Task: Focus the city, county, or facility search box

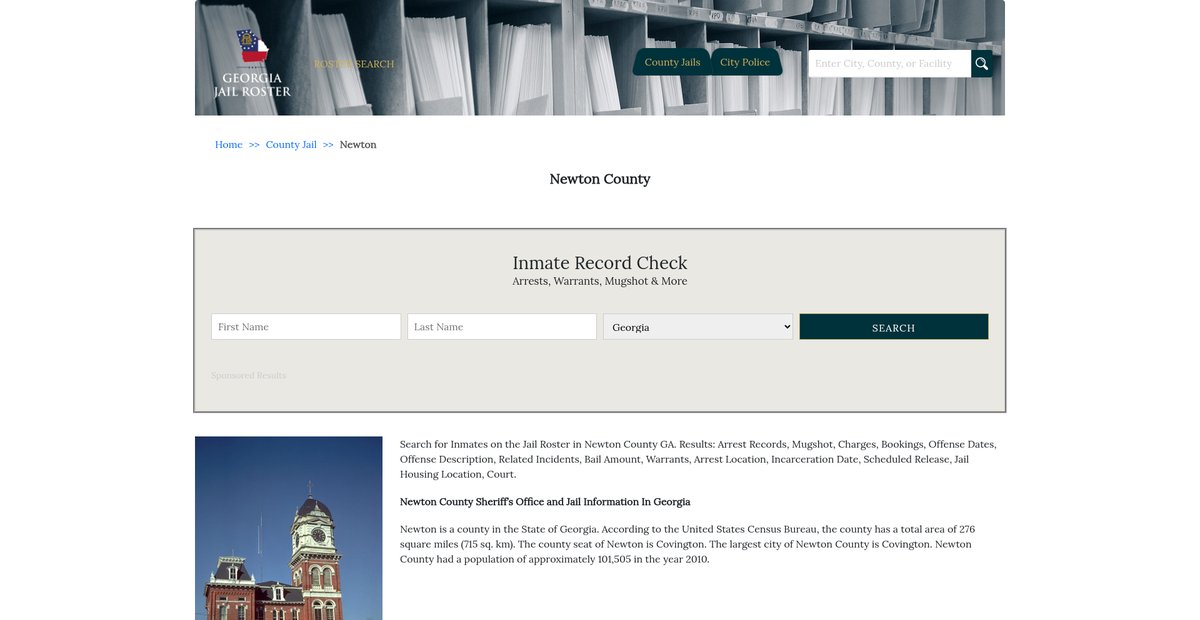Action: point(889,64)
